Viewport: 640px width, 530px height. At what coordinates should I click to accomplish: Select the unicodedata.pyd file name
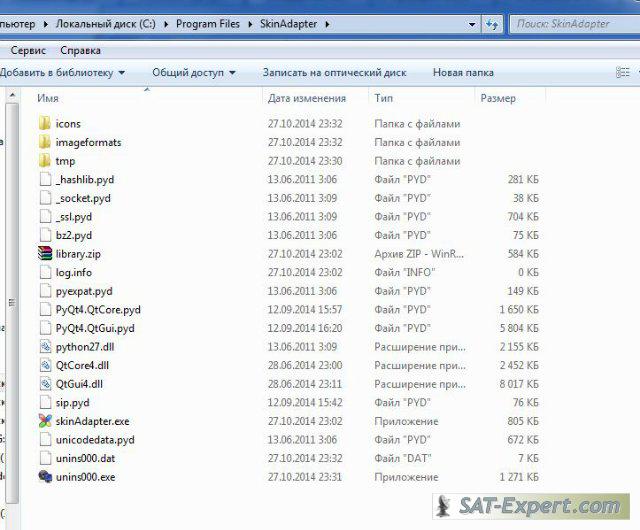pos(95,440)
